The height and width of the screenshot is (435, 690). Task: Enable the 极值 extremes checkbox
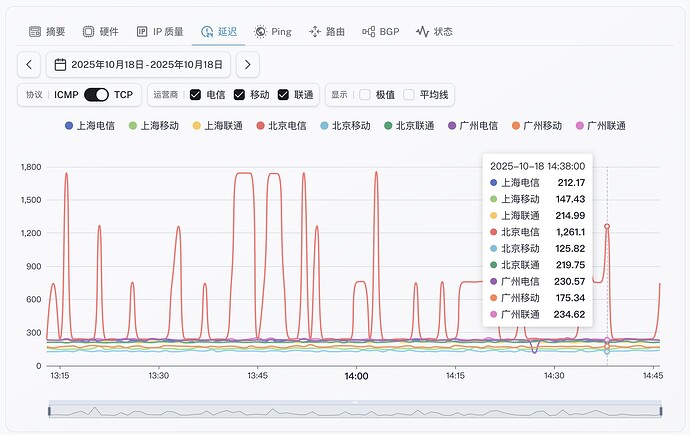point(365,95)
